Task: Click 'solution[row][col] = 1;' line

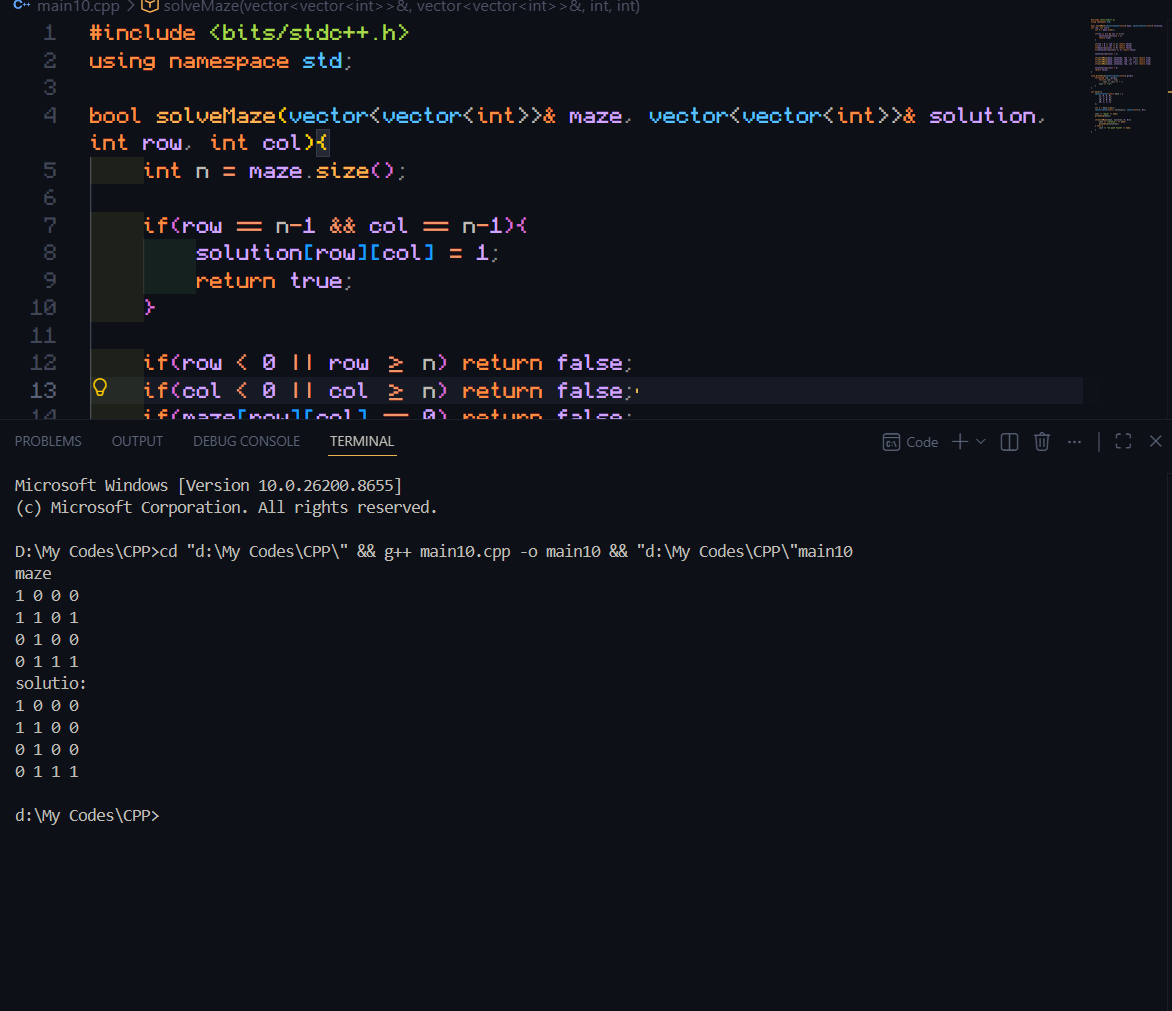Action: point(347,253)
